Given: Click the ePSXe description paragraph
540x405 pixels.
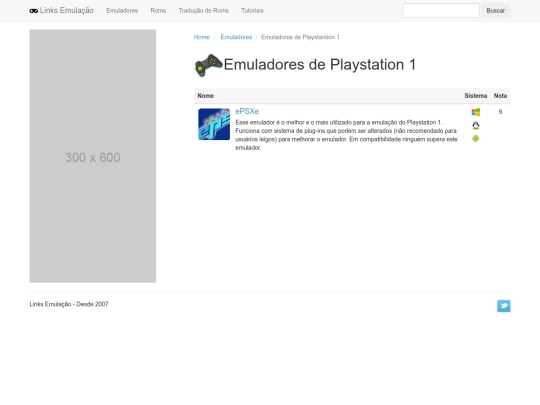Looking at the screenshot, I should tap(346, 135).
